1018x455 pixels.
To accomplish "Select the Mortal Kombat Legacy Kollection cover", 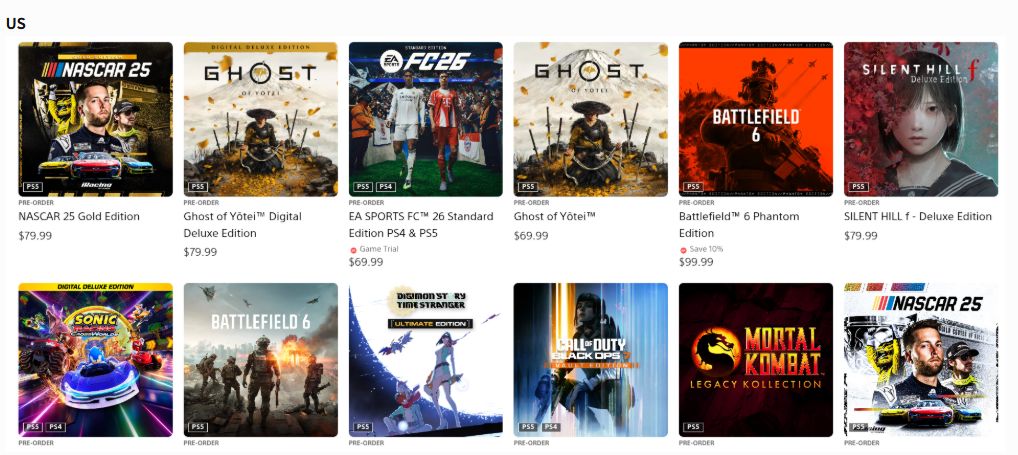I will (x=756, y=360).
